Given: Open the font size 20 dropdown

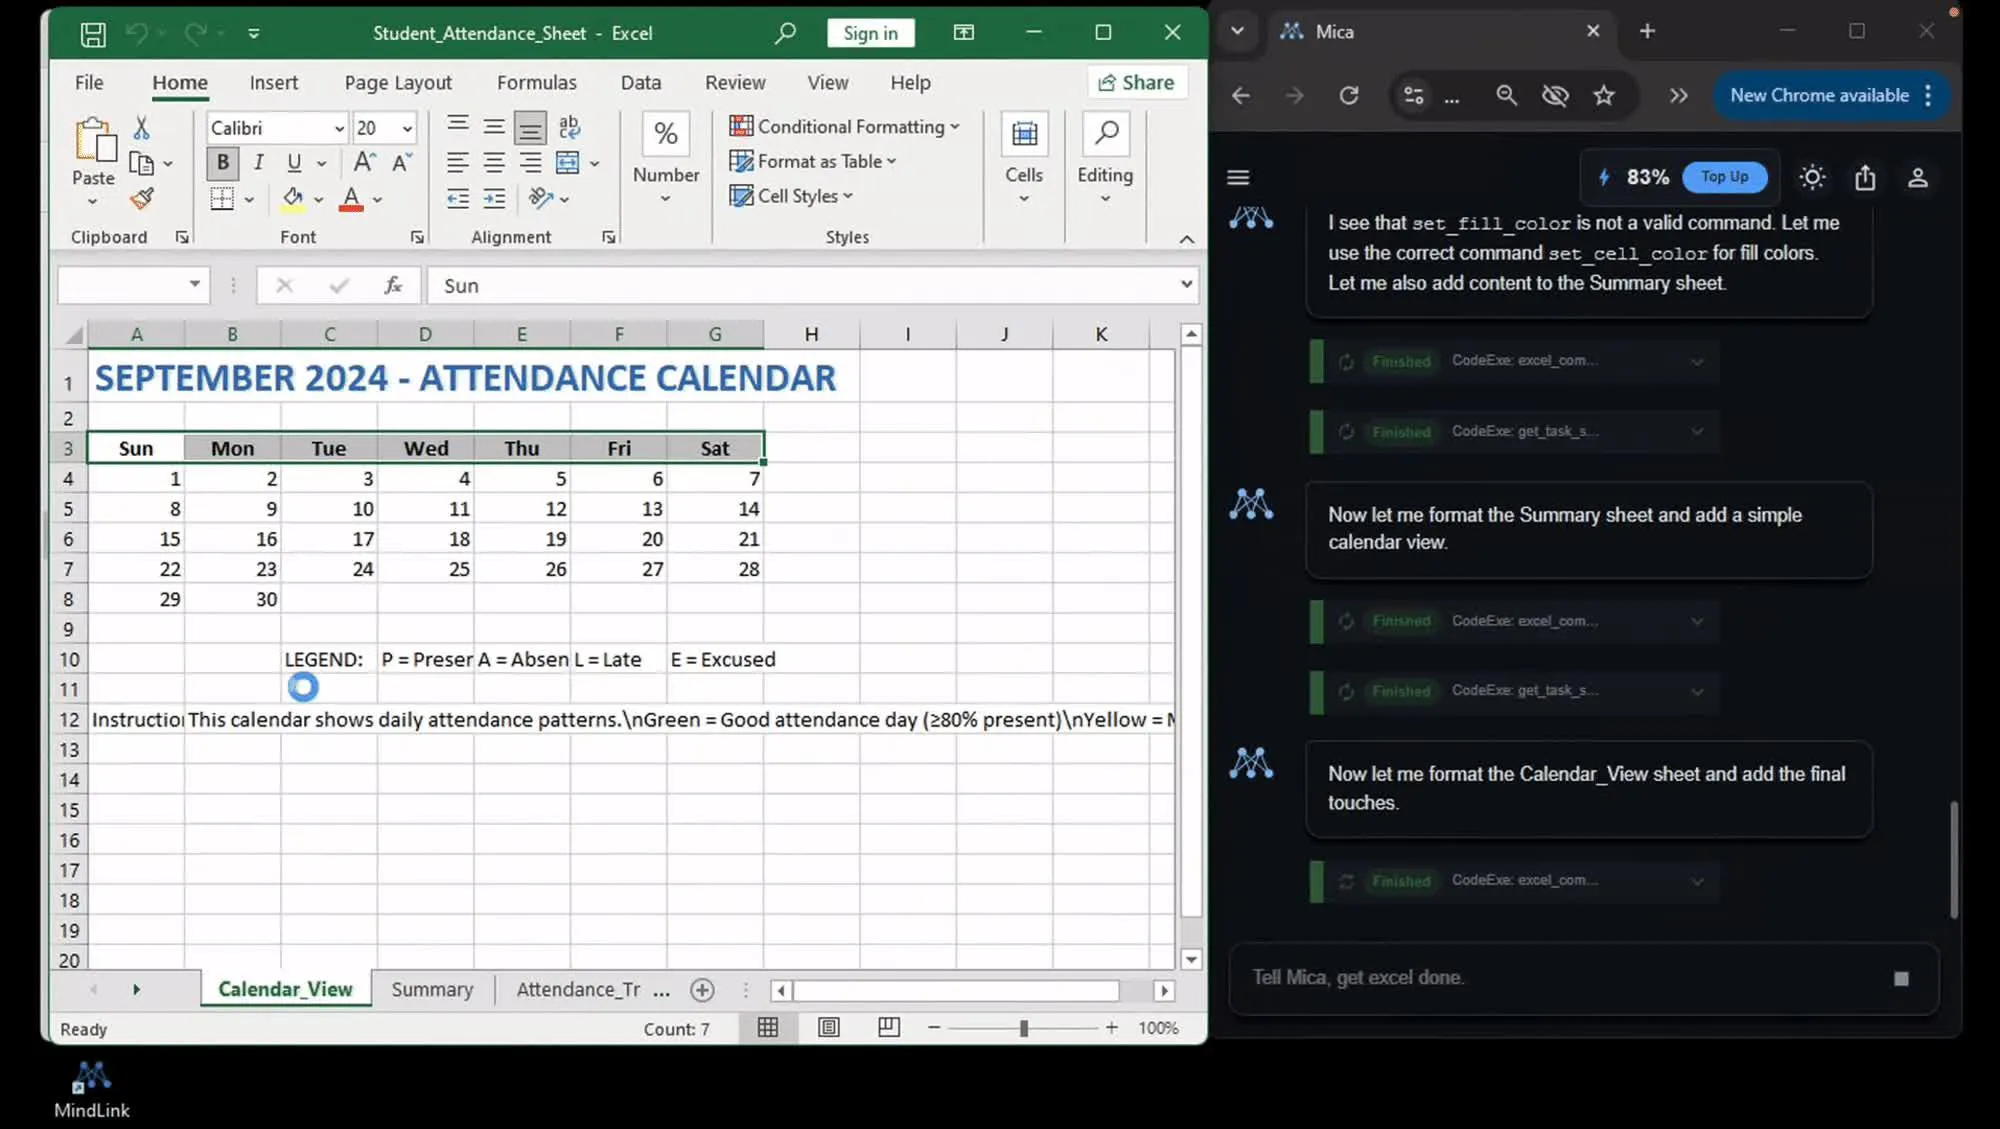Looking at the screenshot, I should click(407, 128).
